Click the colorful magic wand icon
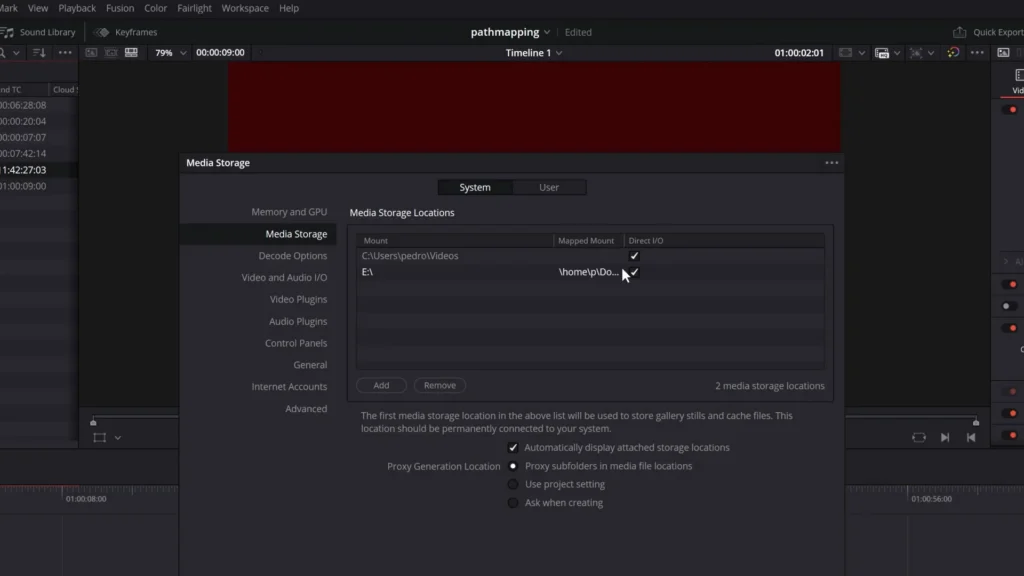This screenshot has width=1024, height=576. pos(953,52)
